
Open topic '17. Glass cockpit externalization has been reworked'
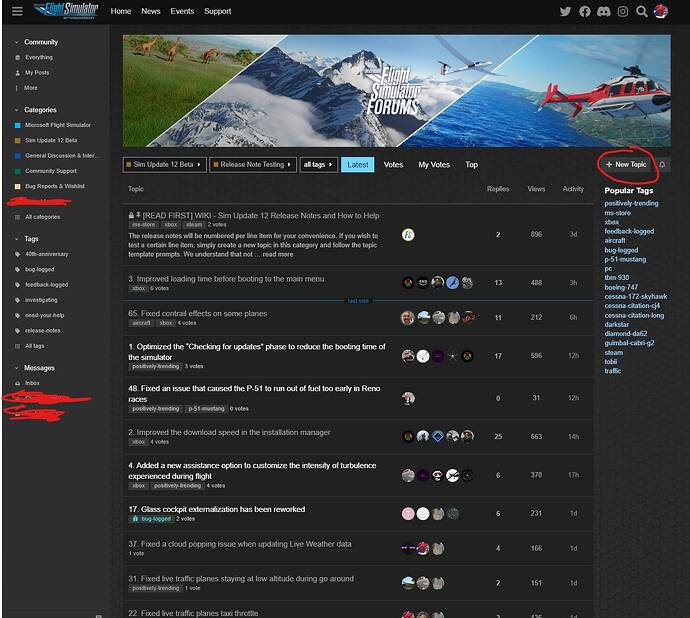[217, 509]
